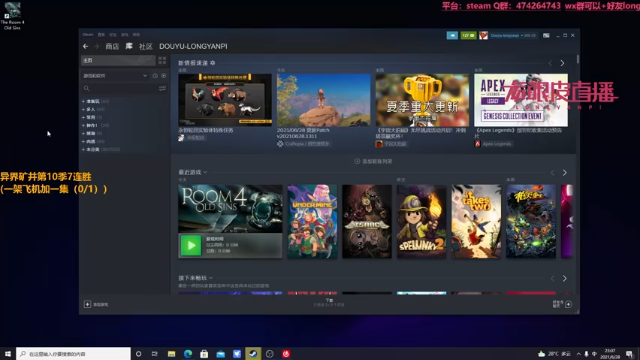The width and height of the screenshot is (640, 360).
Task: Open The Room 4 Old Sins banner
Action: pos(230,209)
